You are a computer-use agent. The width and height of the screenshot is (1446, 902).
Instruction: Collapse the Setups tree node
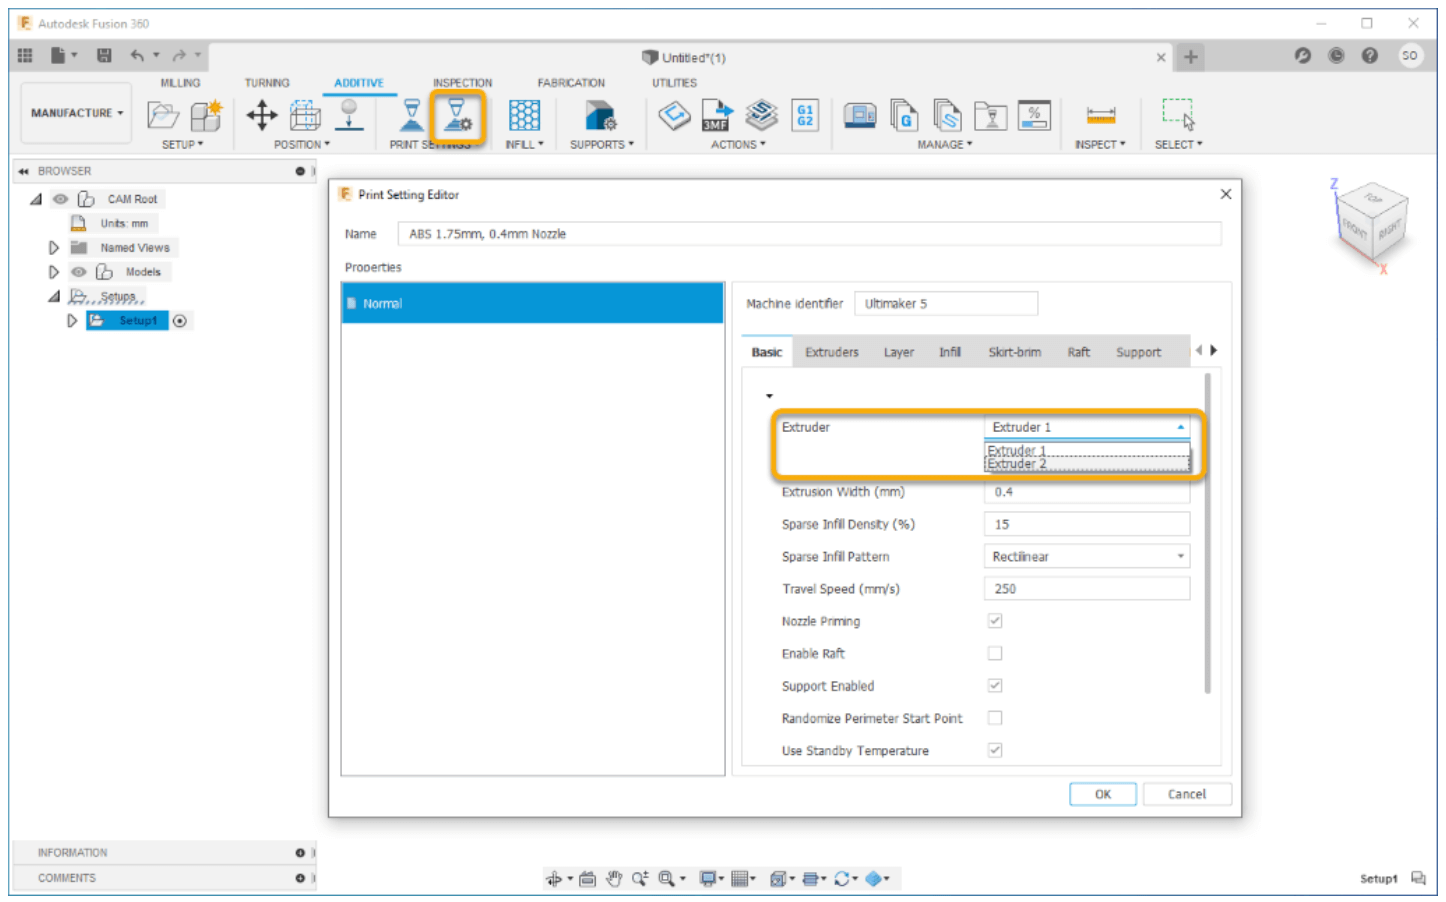pos(54,297)
